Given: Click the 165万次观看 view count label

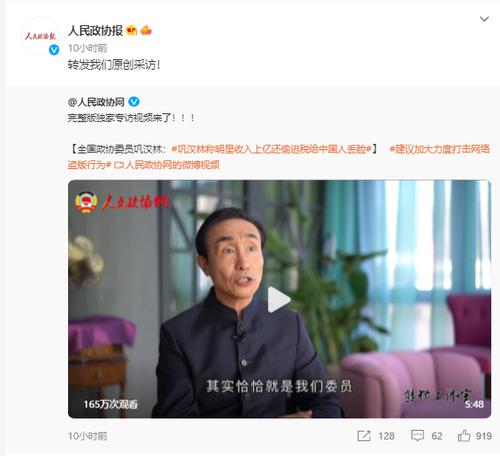Looking at the screenshot, I should click(110, 404).
